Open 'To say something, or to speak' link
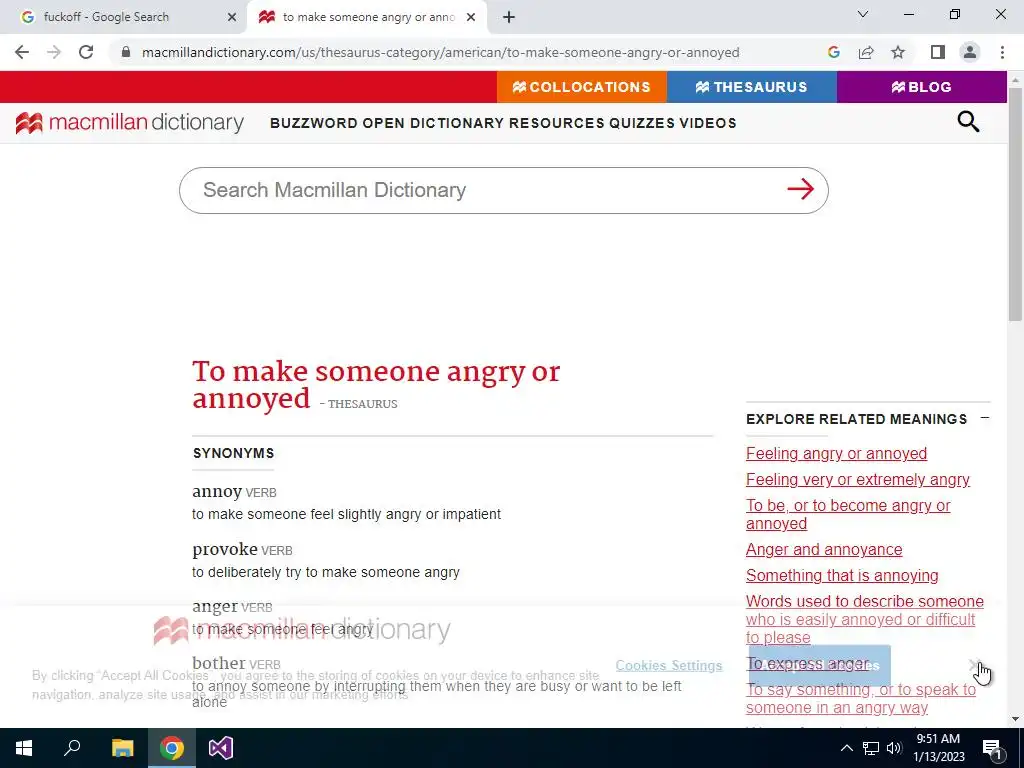Screen dimensions: 1024x768 tap(861, 698)
